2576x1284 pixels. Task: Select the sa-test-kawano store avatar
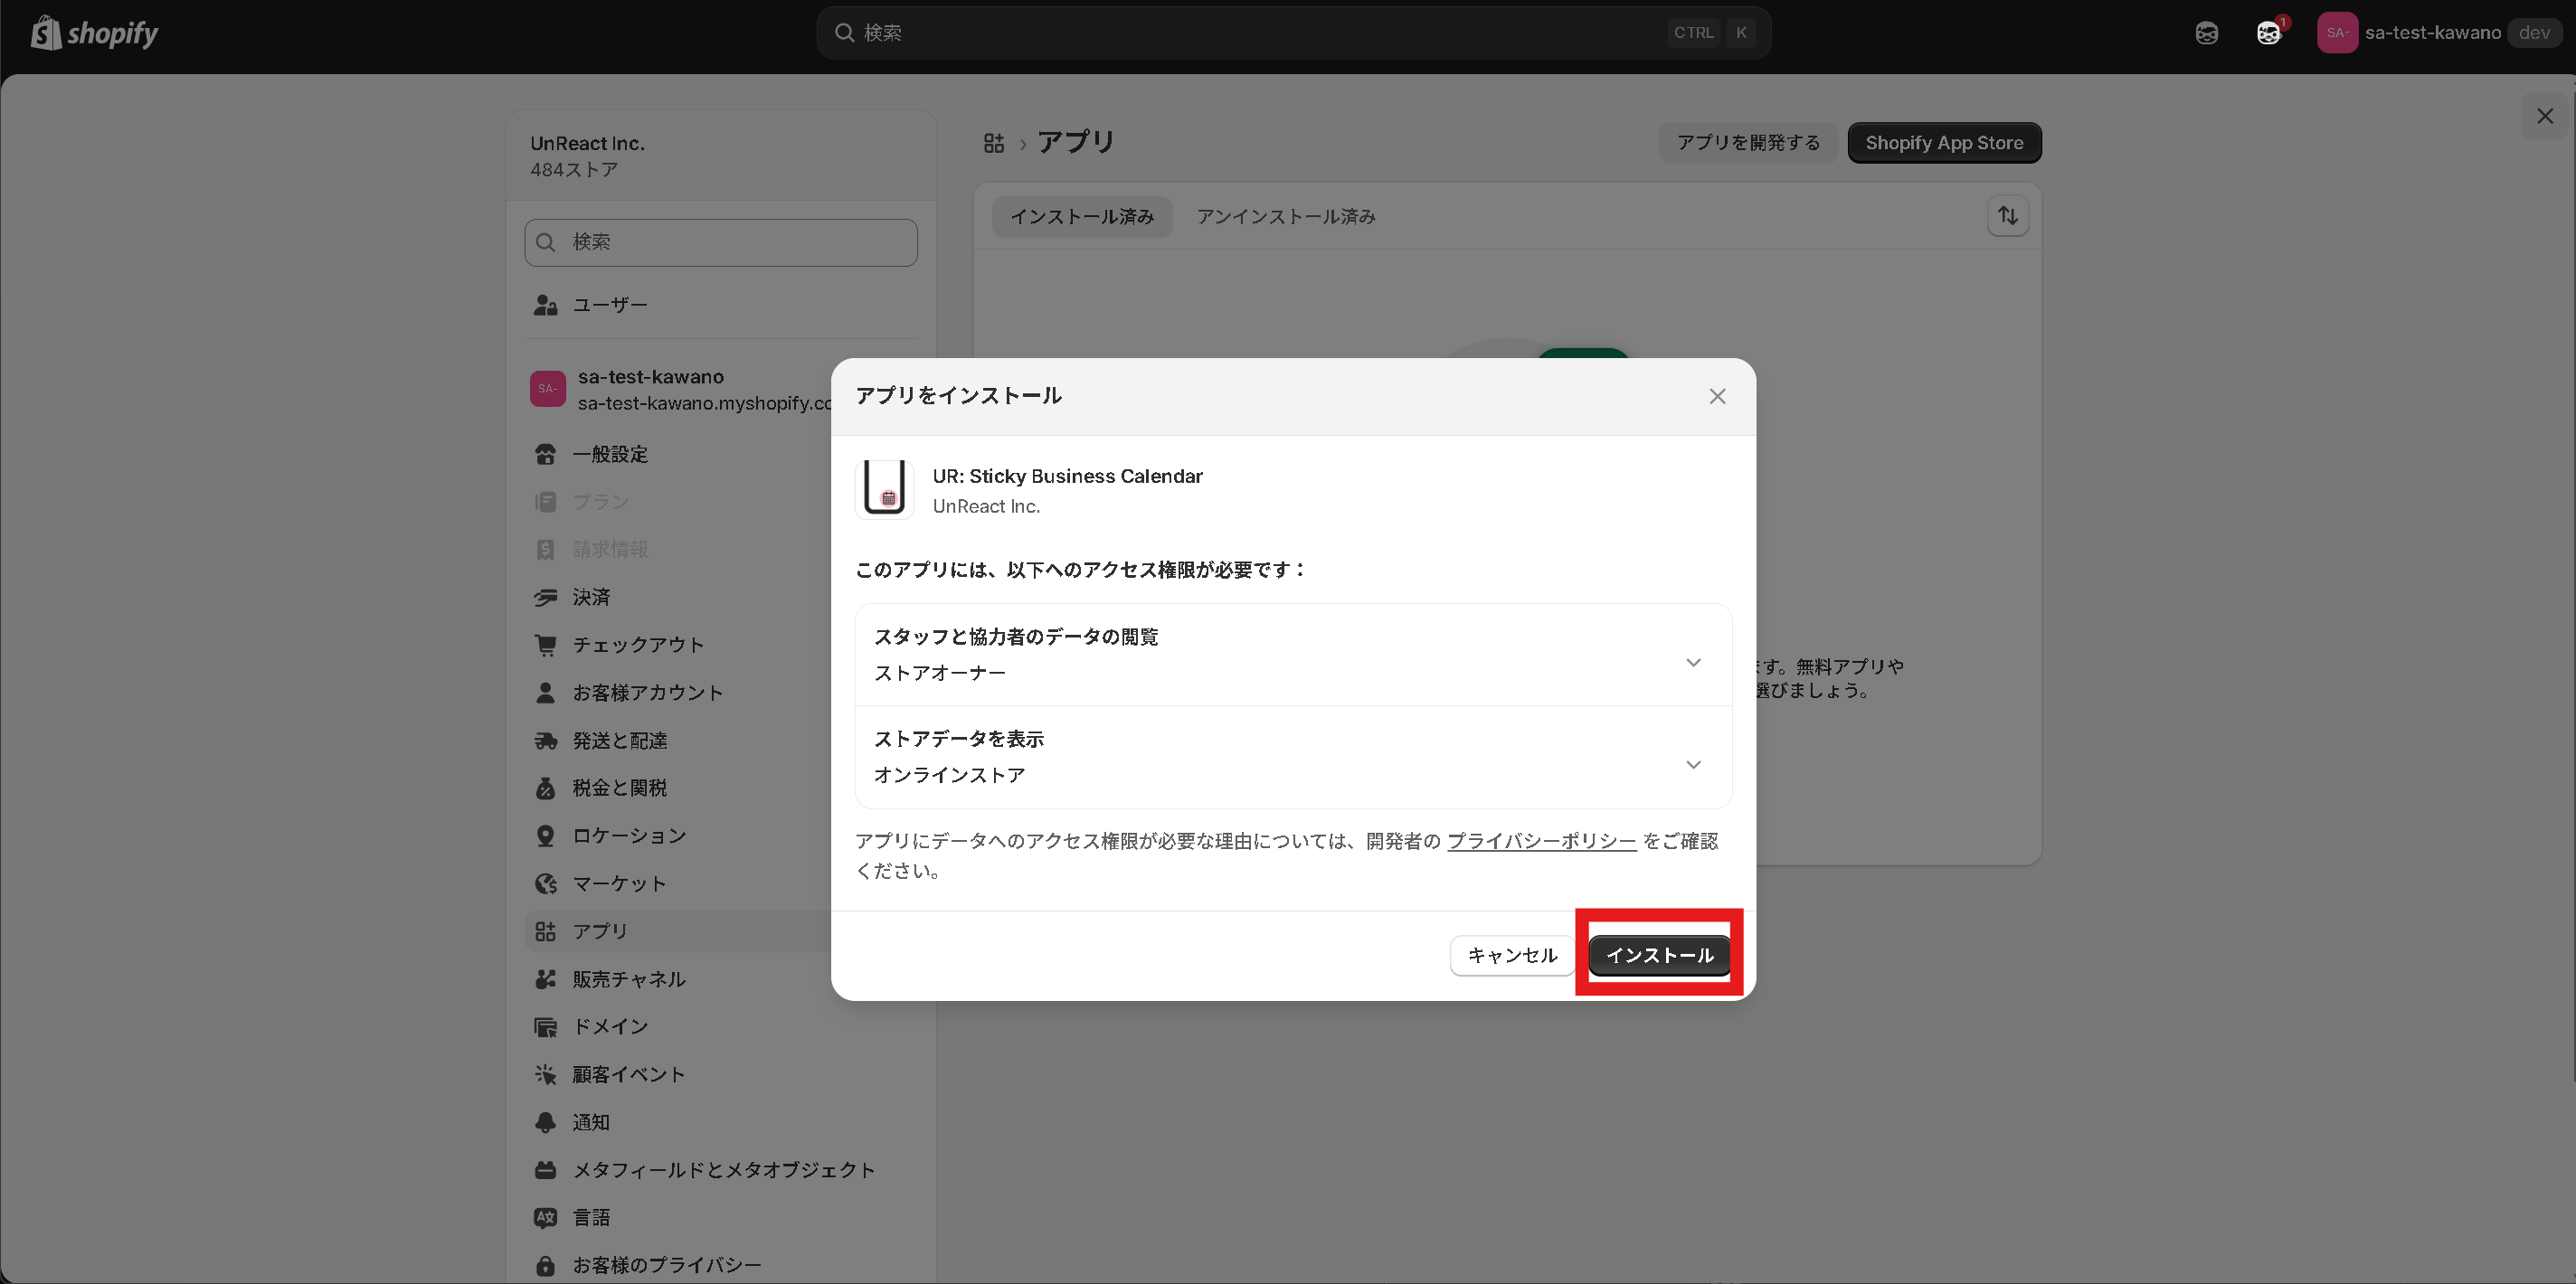tap(548, 389)
